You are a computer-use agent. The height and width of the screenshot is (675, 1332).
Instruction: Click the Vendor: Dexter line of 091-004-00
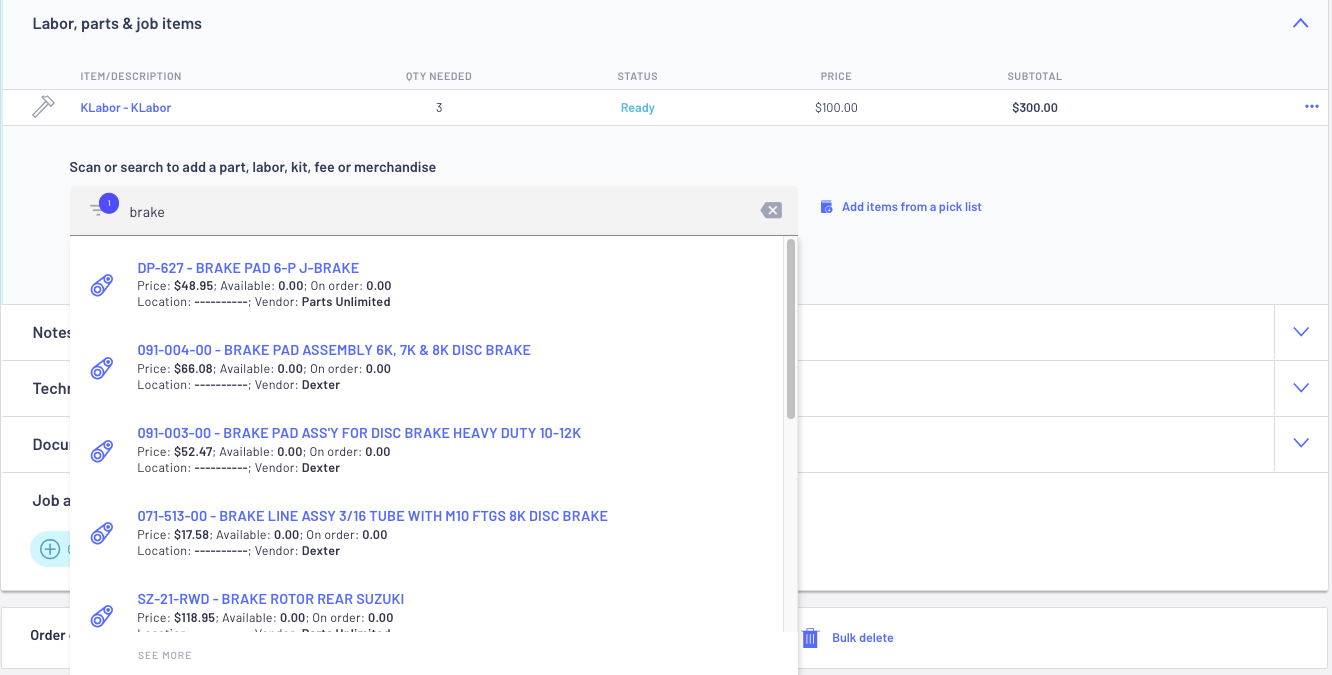[239, 385]
